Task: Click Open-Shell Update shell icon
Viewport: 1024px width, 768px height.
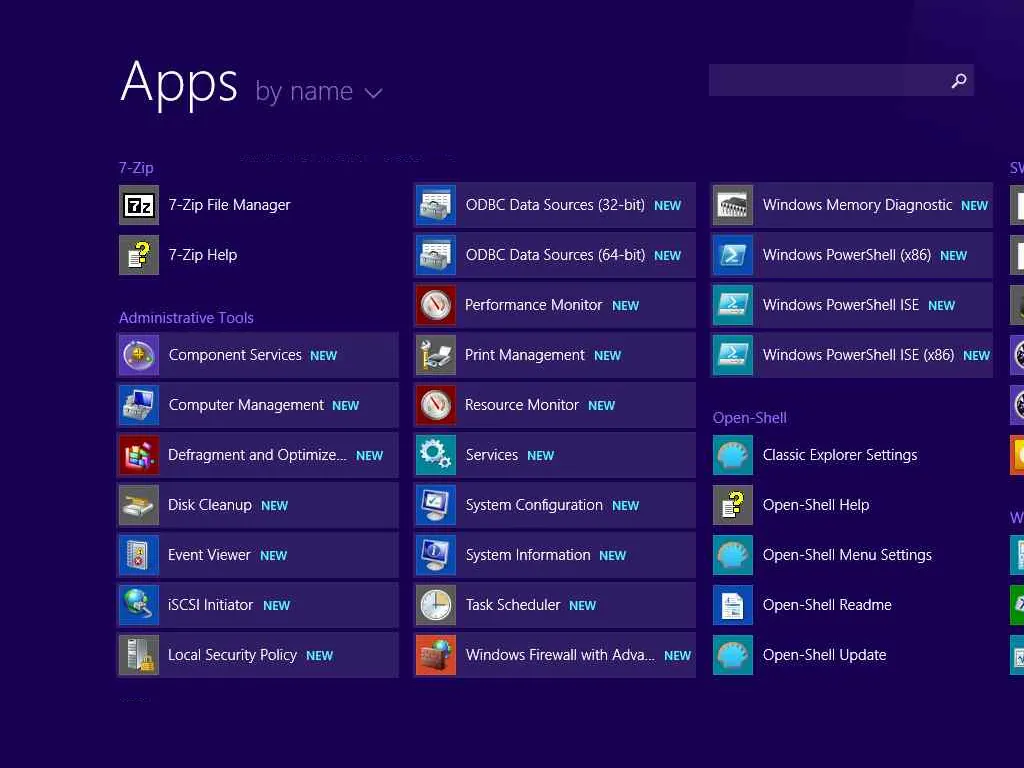Action: point(733,655)
